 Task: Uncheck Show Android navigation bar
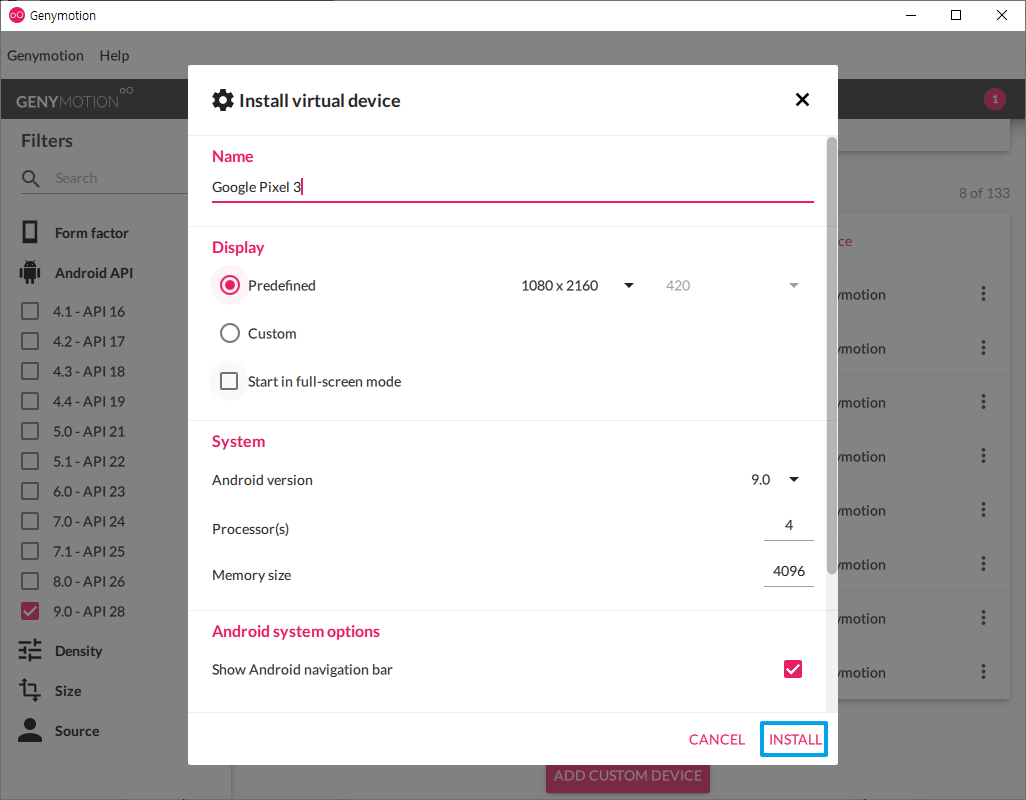[x=792, y=669]
